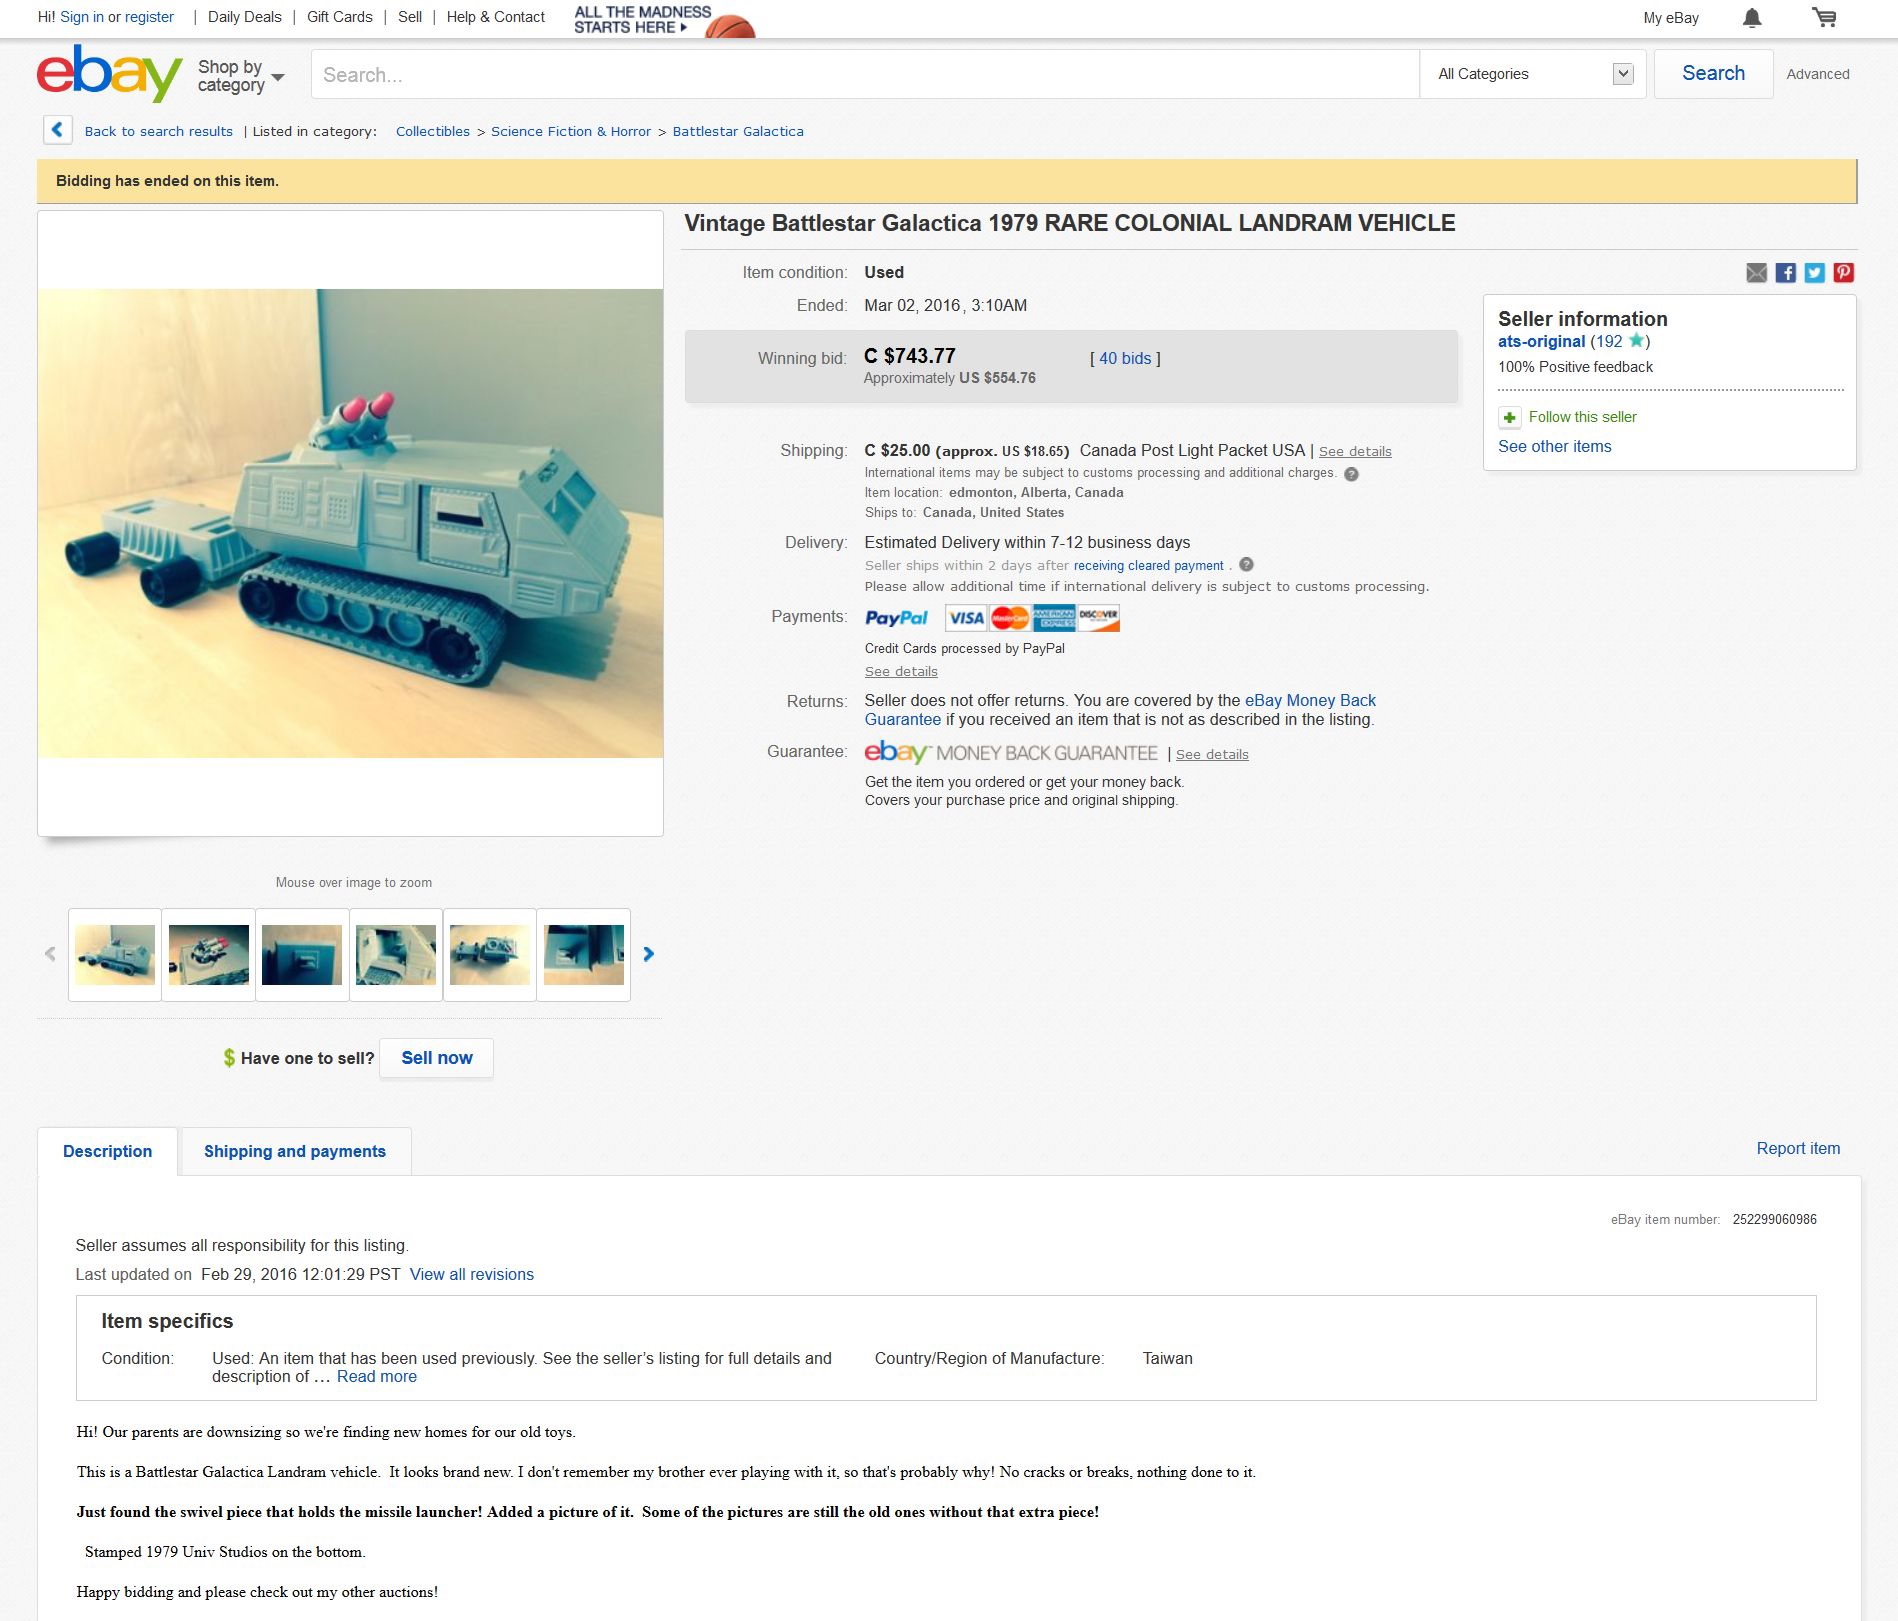Viewport: 1898px width, 1621px height.
Task: Select the third thumbnail image
Action: pyautogui.click(x=302, y=955)
